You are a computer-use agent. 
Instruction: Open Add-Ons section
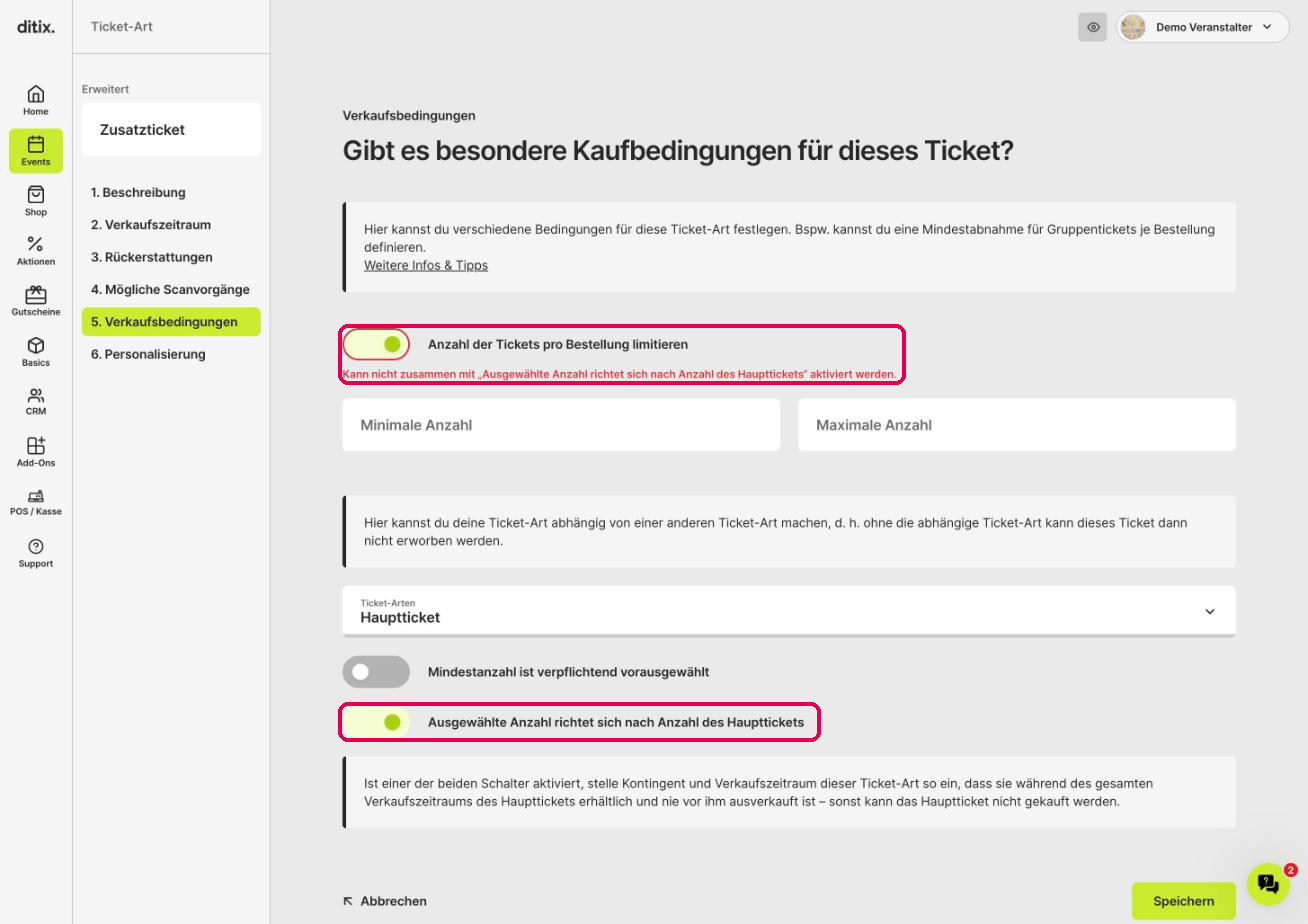[36, 451]
